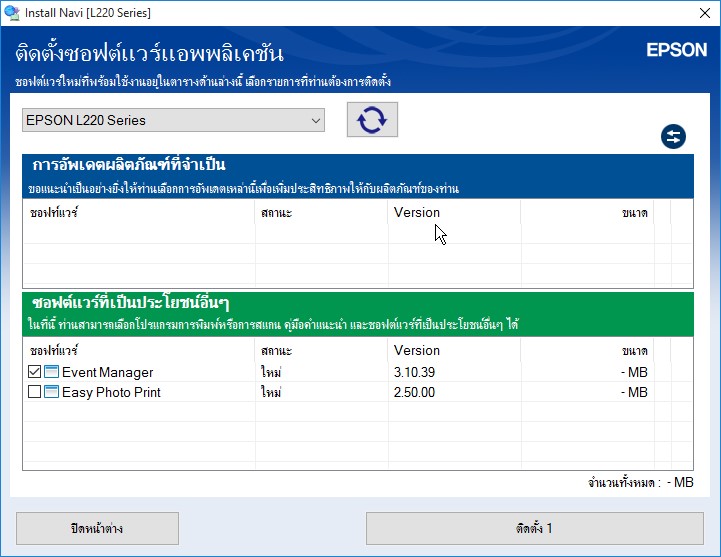Check the Easy Photo Print checkbox
The height and width of the screenshot is (557, 721).
tap(34, 392)
